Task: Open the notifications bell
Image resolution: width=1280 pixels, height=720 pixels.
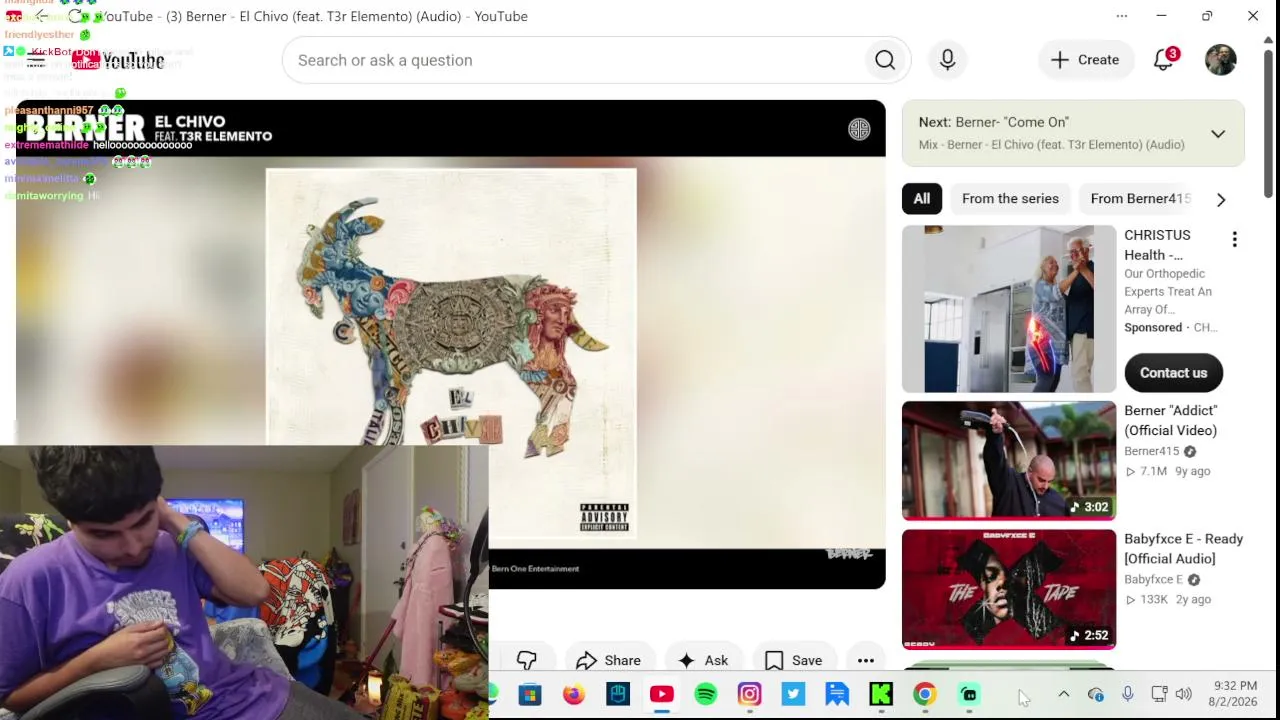Action: point(1163,60)
